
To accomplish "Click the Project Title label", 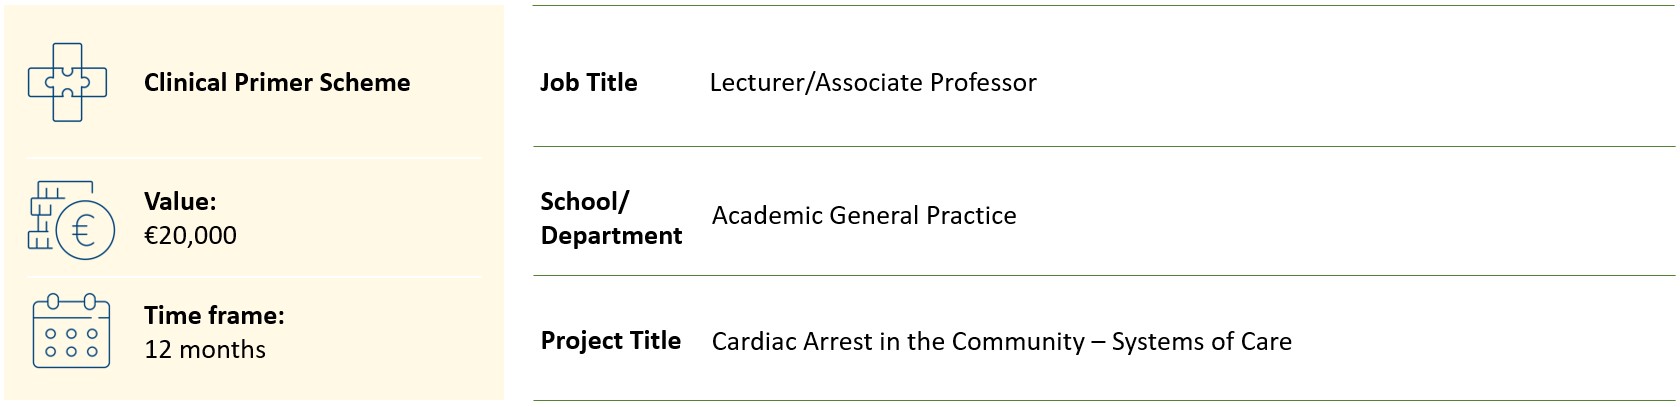I will [x=610, y=341].
